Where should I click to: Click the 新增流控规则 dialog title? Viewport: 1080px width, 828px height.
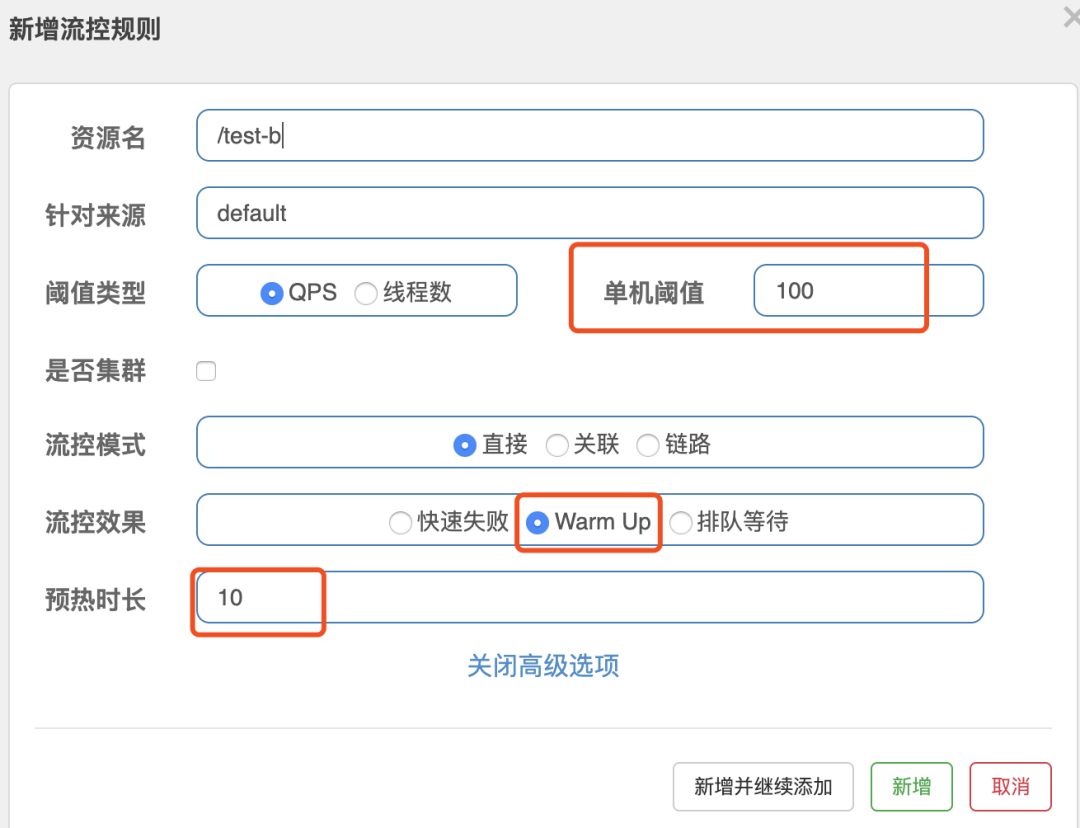click(x=85, y=30)
